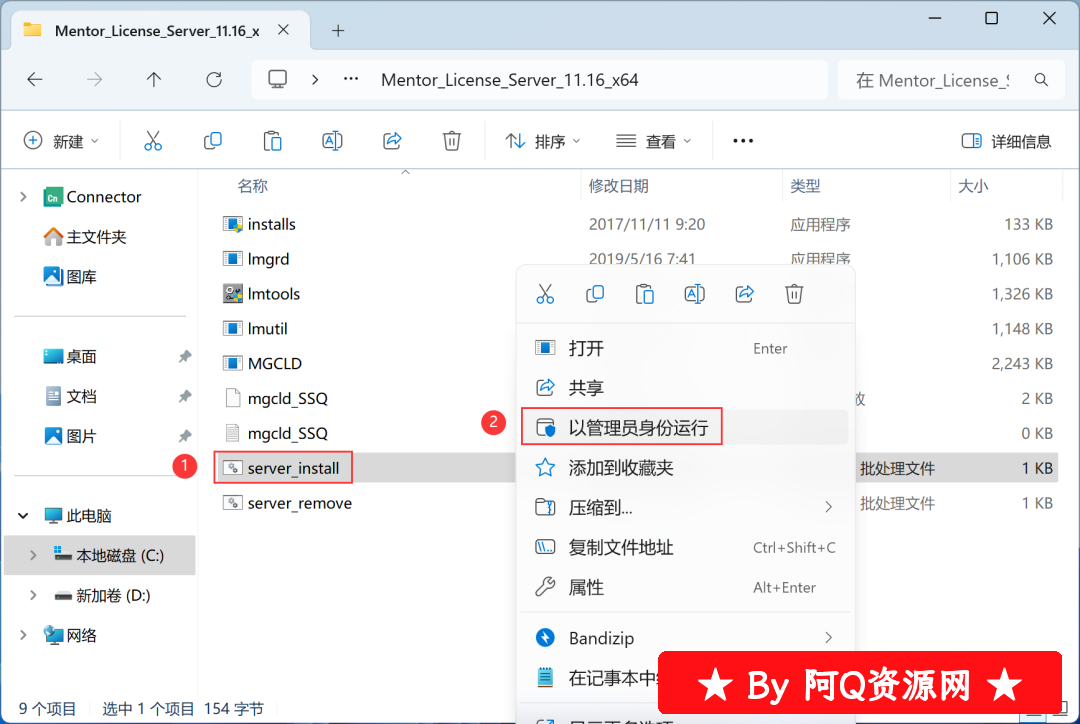Viewport: 1080px width, 724px height.
Task: Click the search box for this folder
Action: (x=951, y=80)
